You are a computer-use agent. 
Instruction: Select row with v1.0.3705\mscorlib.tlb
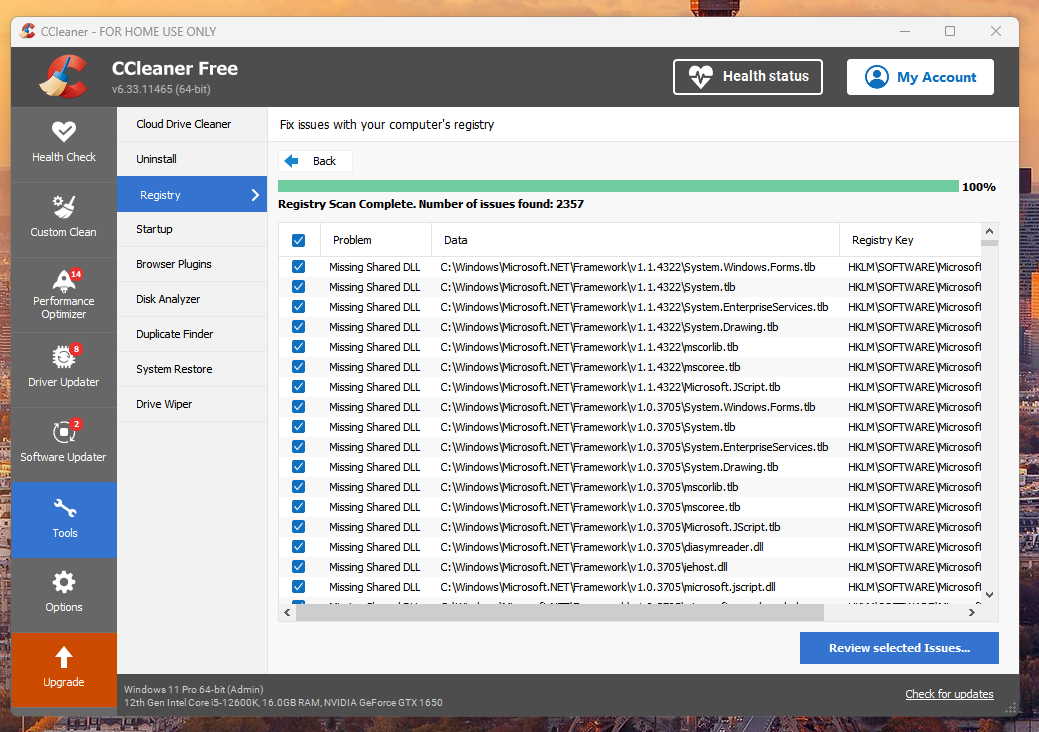coord(629,487)
